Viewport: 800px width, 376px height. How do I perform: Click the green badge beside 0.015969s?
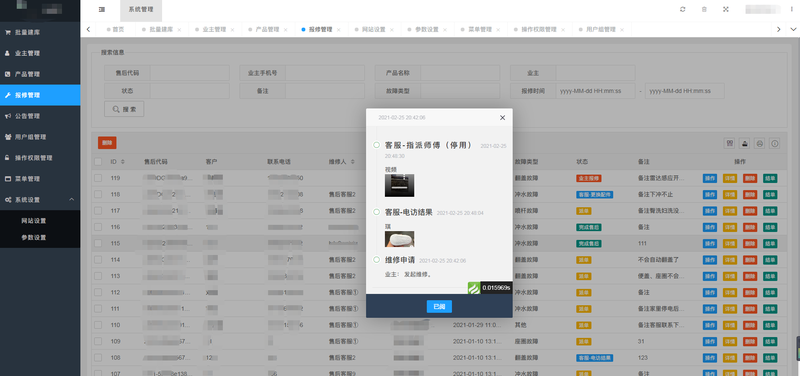tap(474, 288)
